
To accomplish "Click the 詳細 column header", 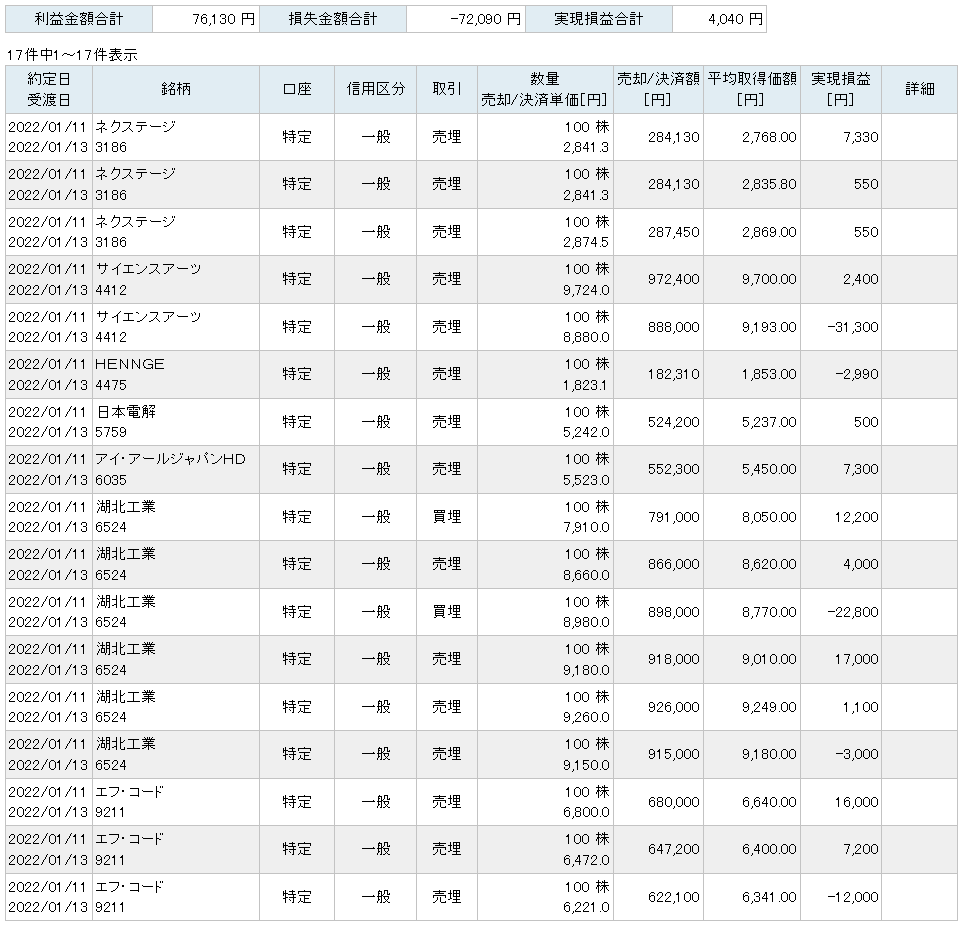I will (x=919, y=89).
